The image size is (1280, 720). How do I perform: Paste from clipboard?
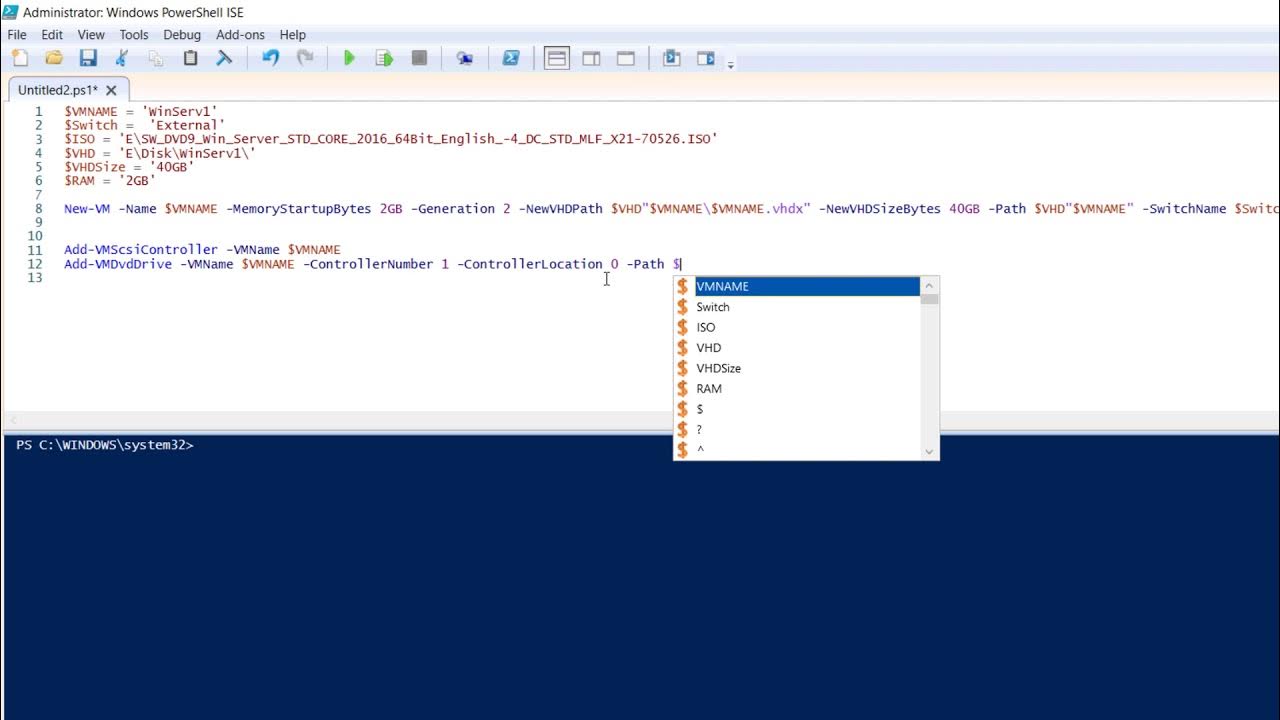[190, 58]
